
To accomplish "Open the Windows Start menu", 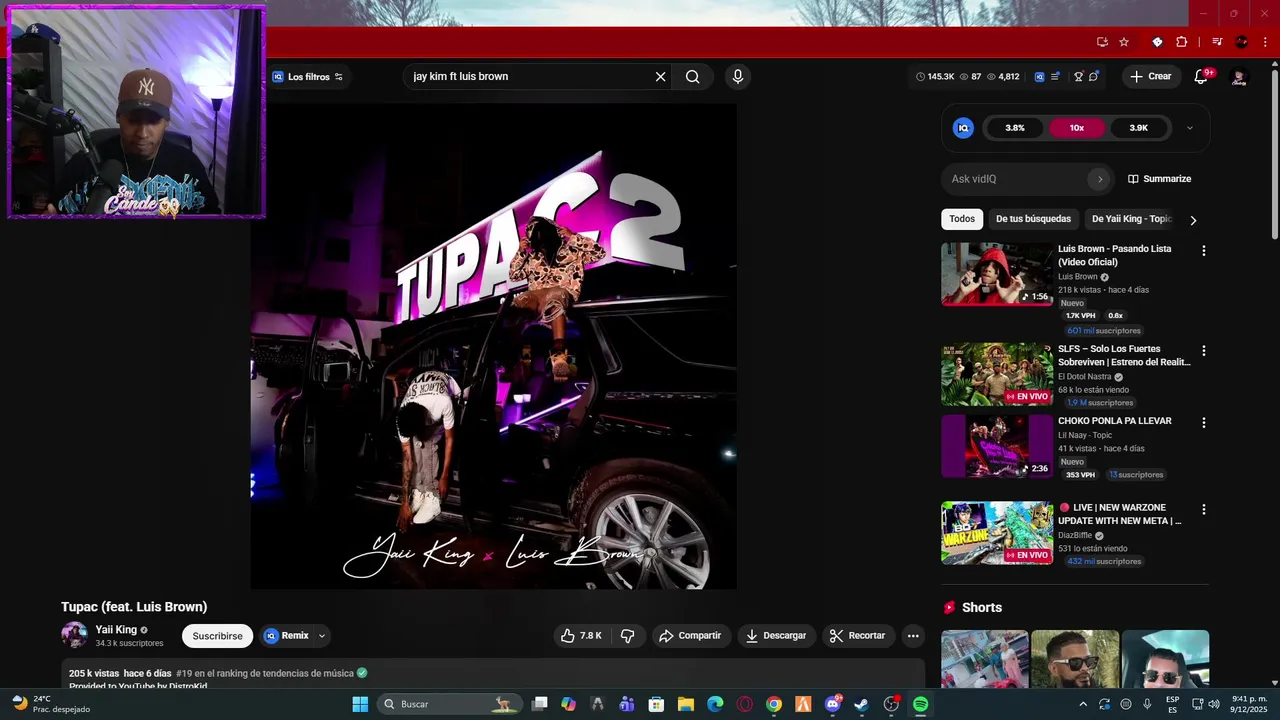I will [360, 704].
